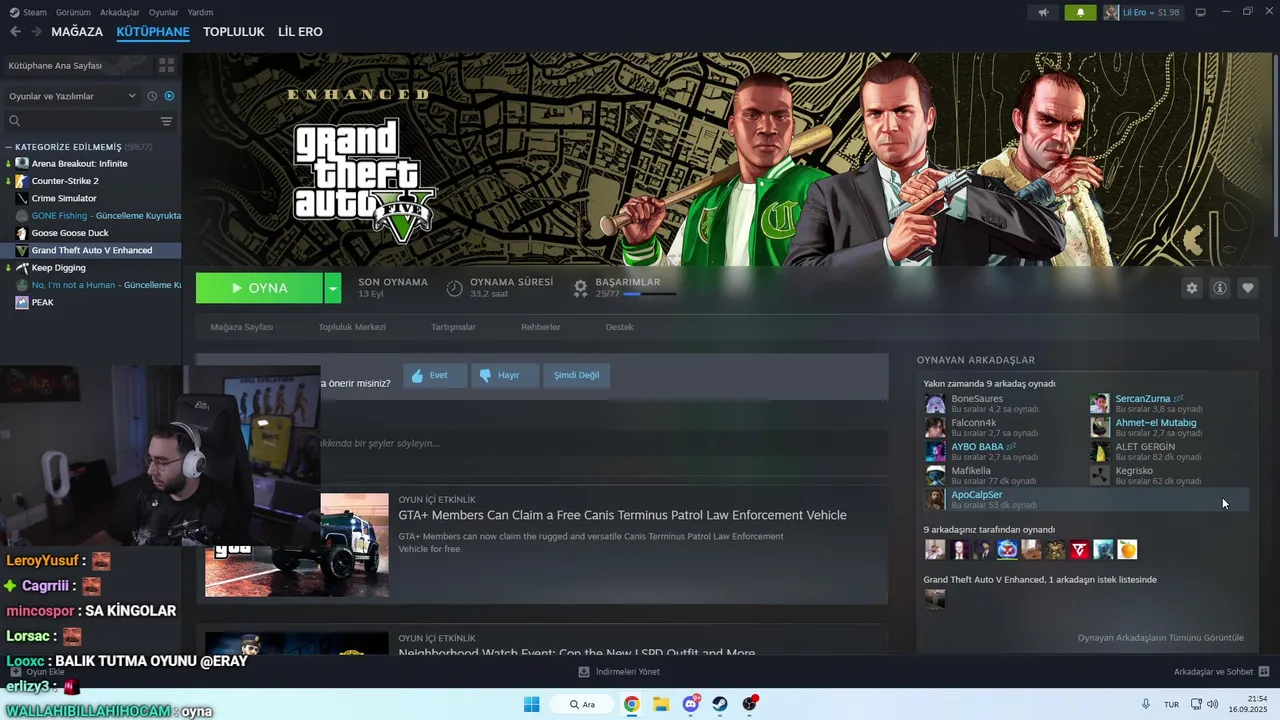Open Rehberler link
This screenshot has width=1280, height=720.
tap(540, 327)
